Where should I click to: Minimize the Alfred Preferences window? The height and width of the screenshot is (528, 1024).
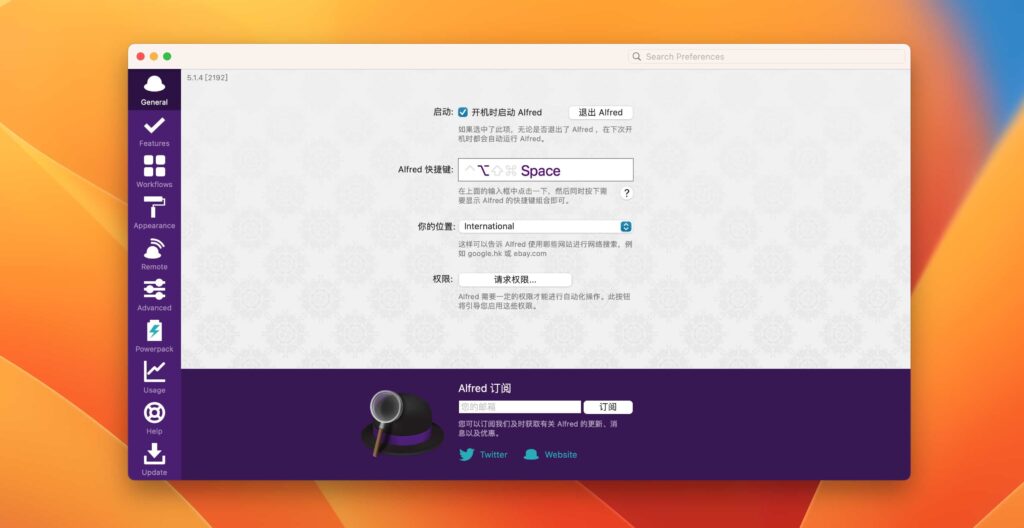(153, 57)
